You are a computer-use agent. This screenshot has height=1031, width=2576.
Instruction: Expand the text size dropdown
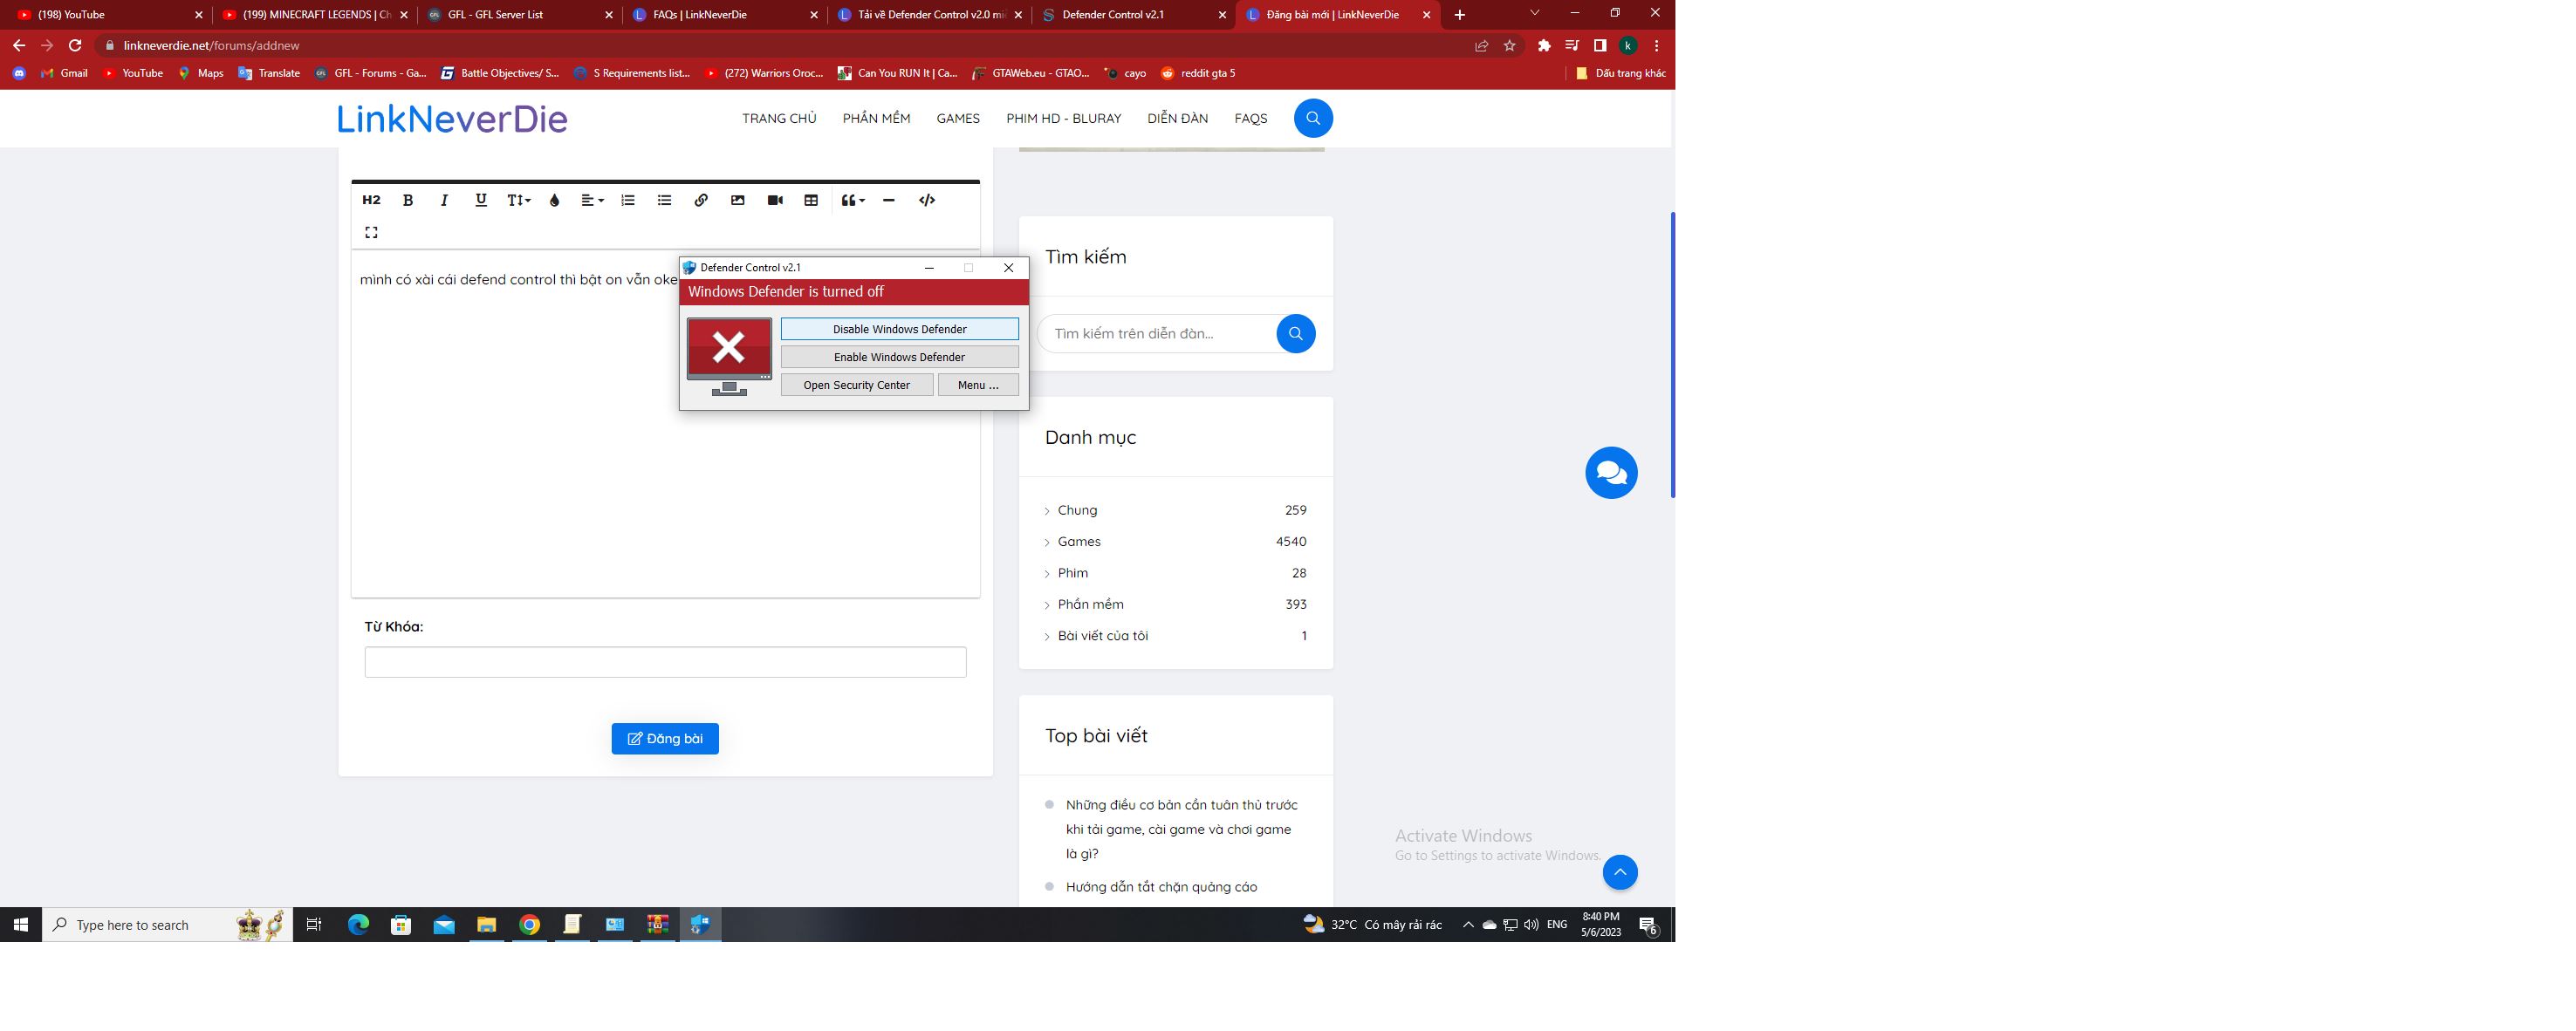click(517, 201)
